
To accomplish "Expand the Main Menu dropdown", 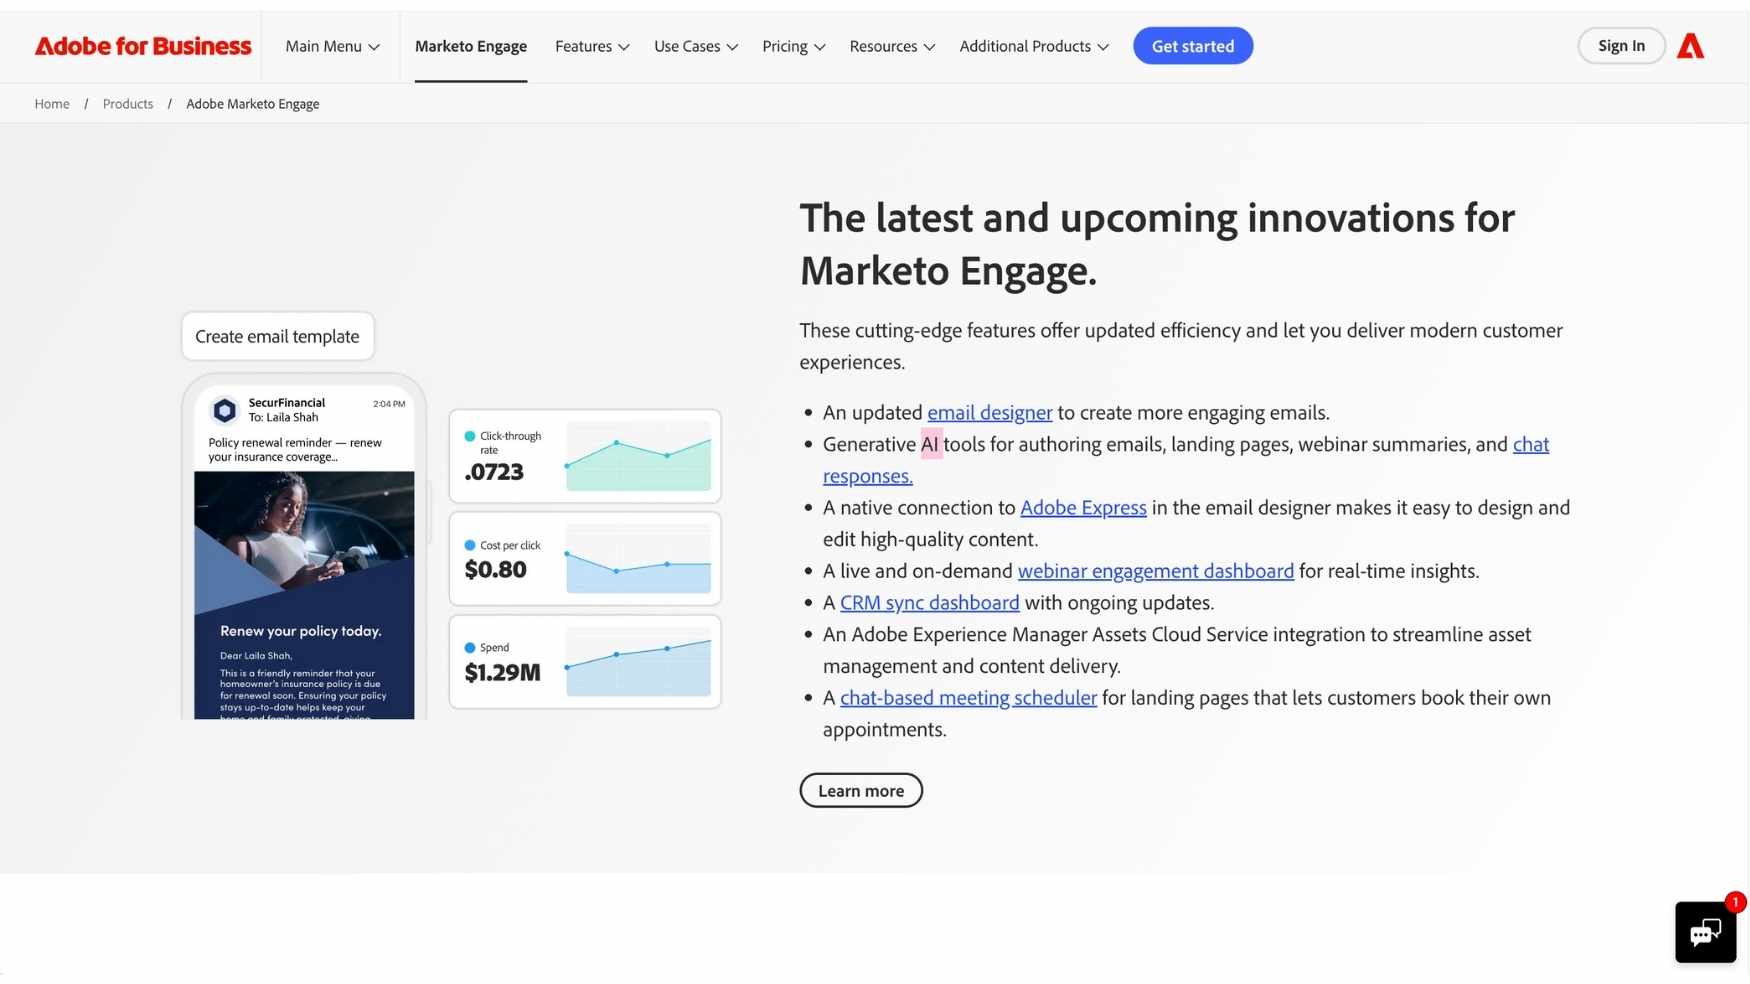I will click(332, 46).
